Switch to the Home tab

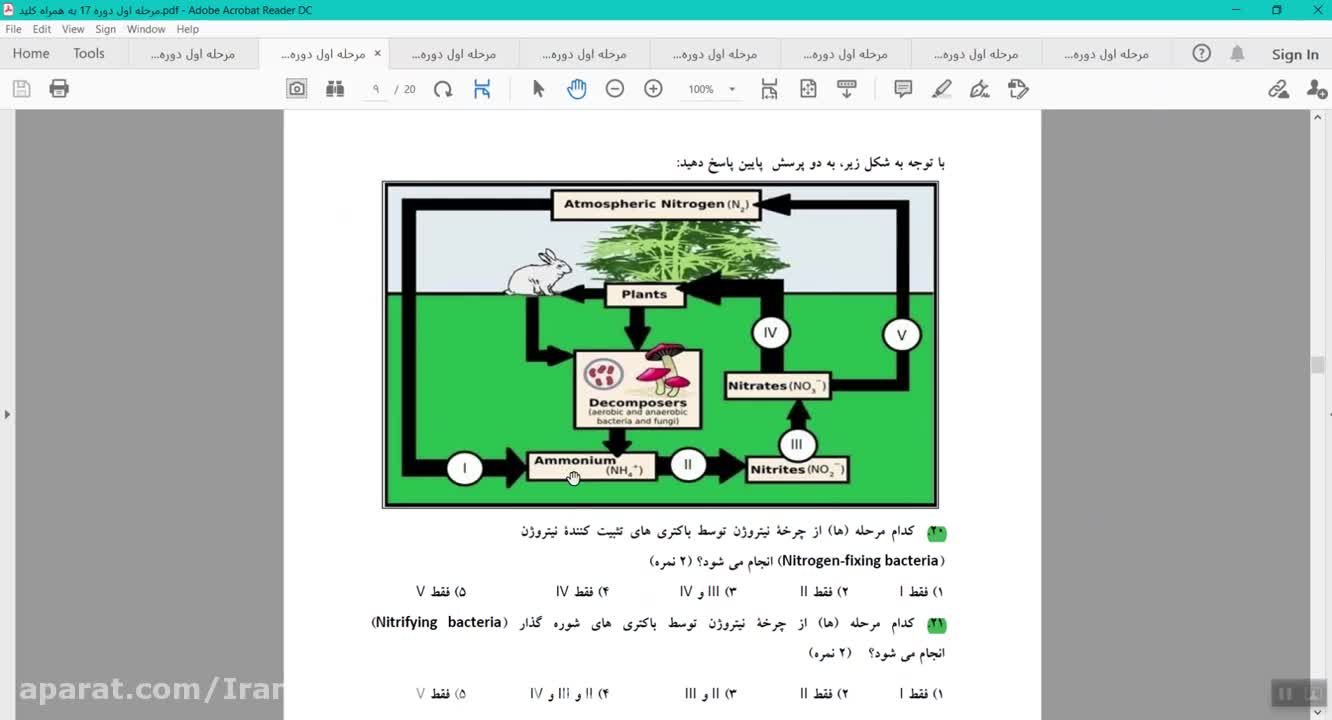coord(31,54)
